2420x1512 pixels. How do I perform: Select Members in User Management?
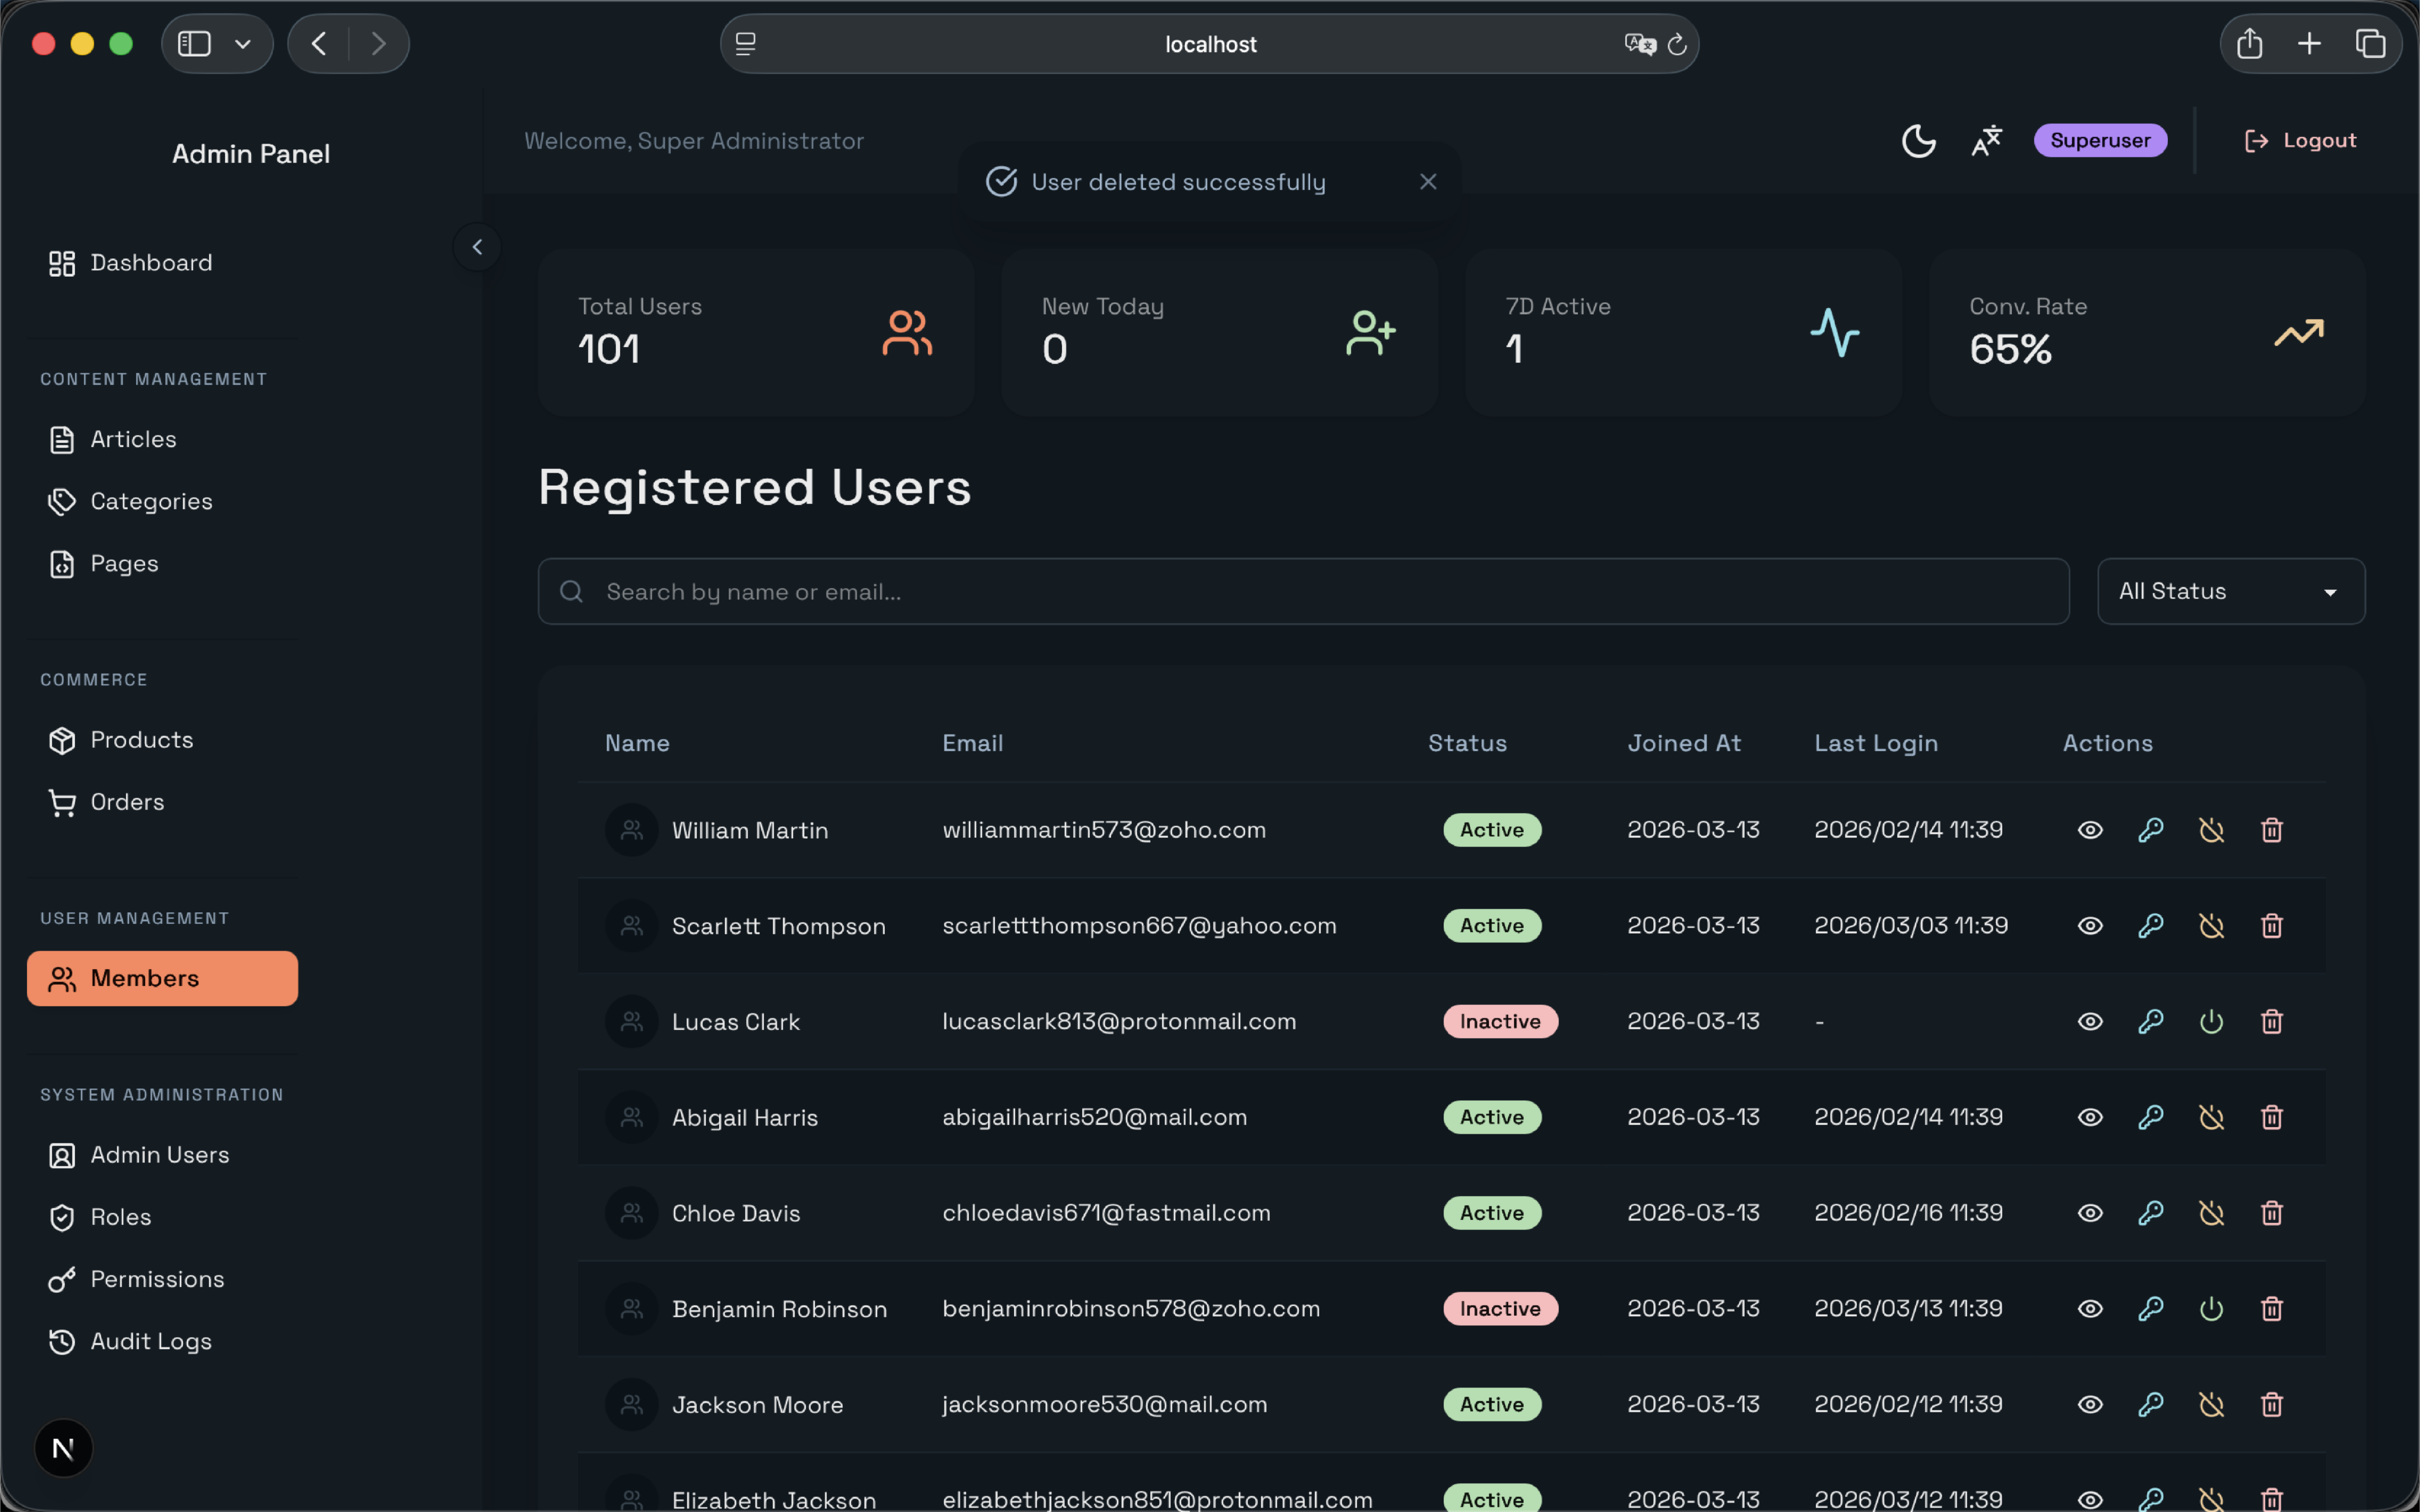click(162, 978)
